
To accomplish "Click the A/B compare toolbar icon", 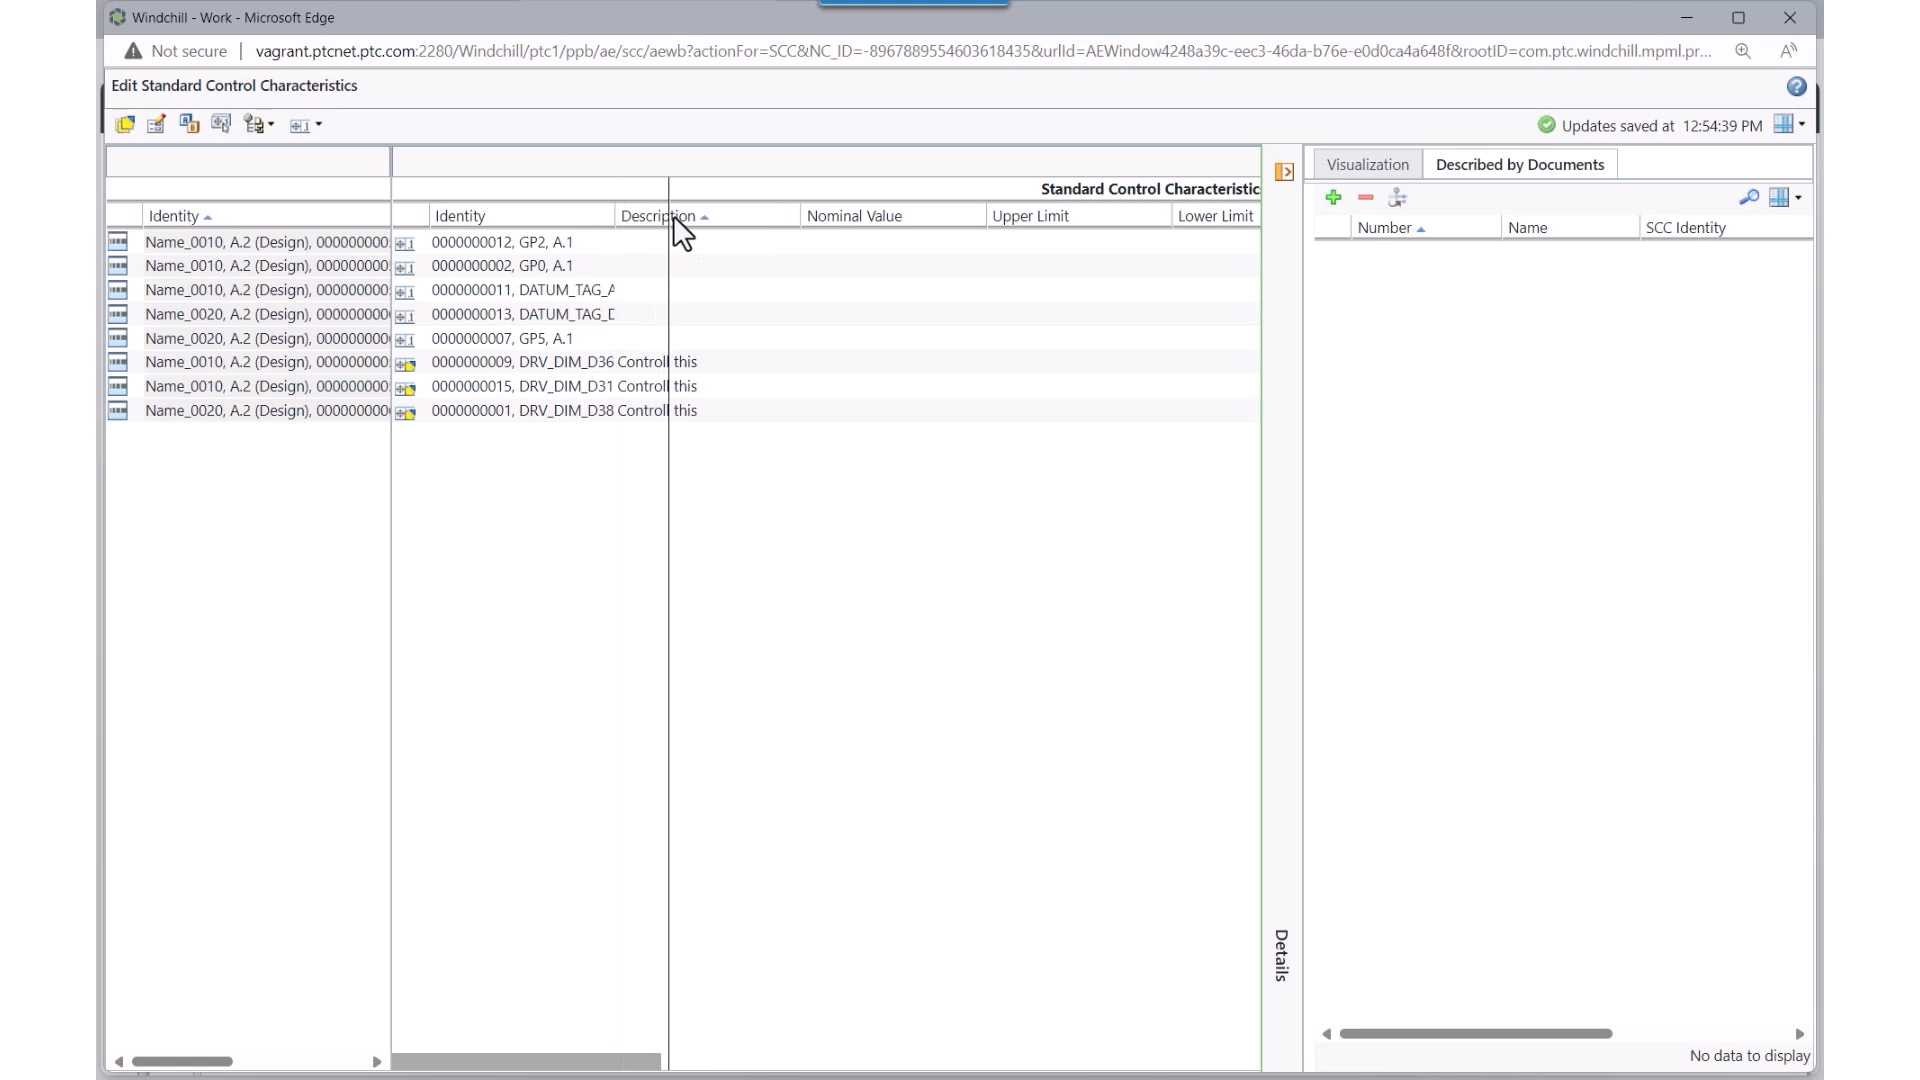I will click(189, 124).
